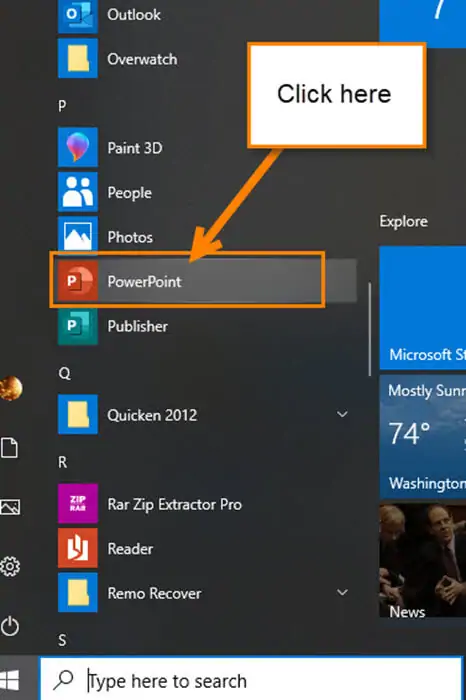
Task: Click the Overwatch folder icon
Action: 78,58
